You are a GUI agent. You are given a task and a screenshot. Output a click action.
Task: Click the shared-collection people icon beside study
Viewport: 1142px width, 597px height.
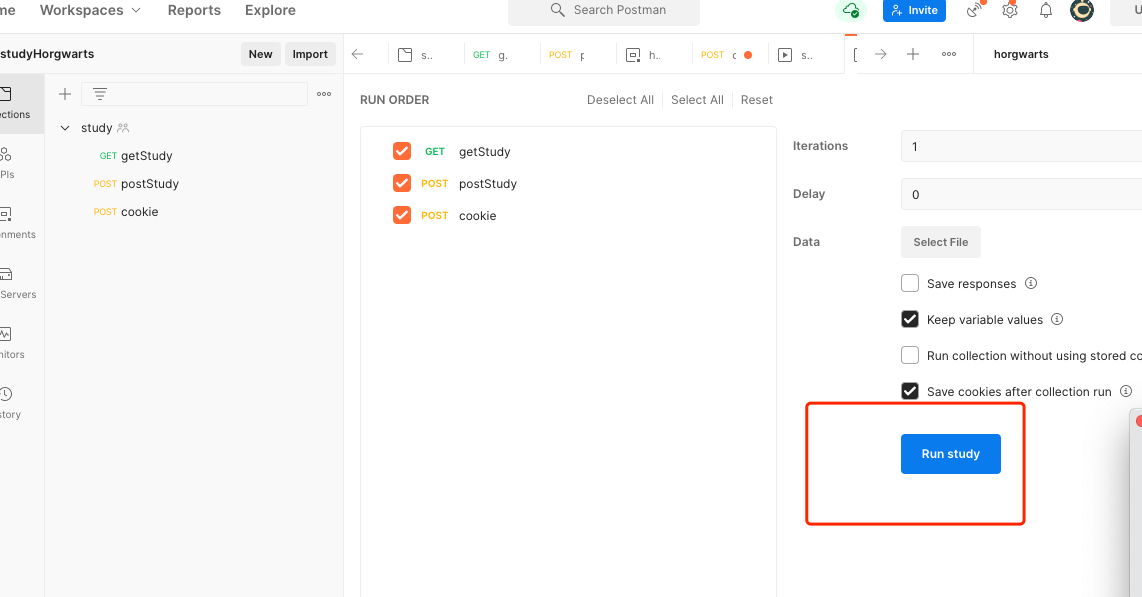[x=123, y=127]
